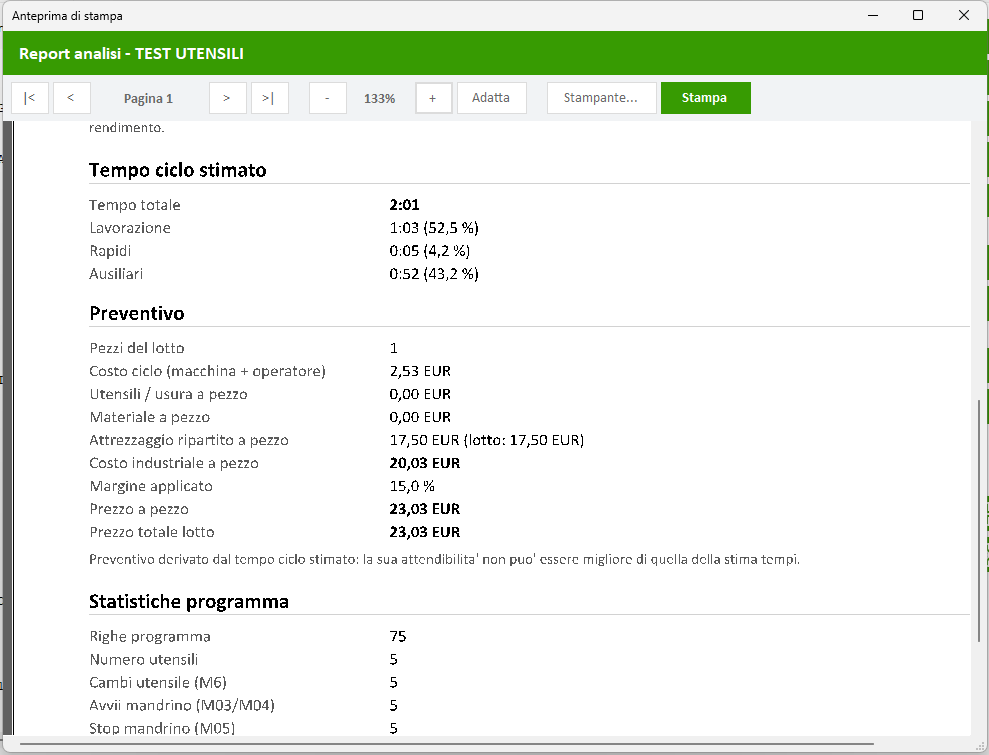Image resolution: width=989 pixels, height=755 pixels.
Task: Select the Preventivo derivato note text
Action: click(445, 559)
